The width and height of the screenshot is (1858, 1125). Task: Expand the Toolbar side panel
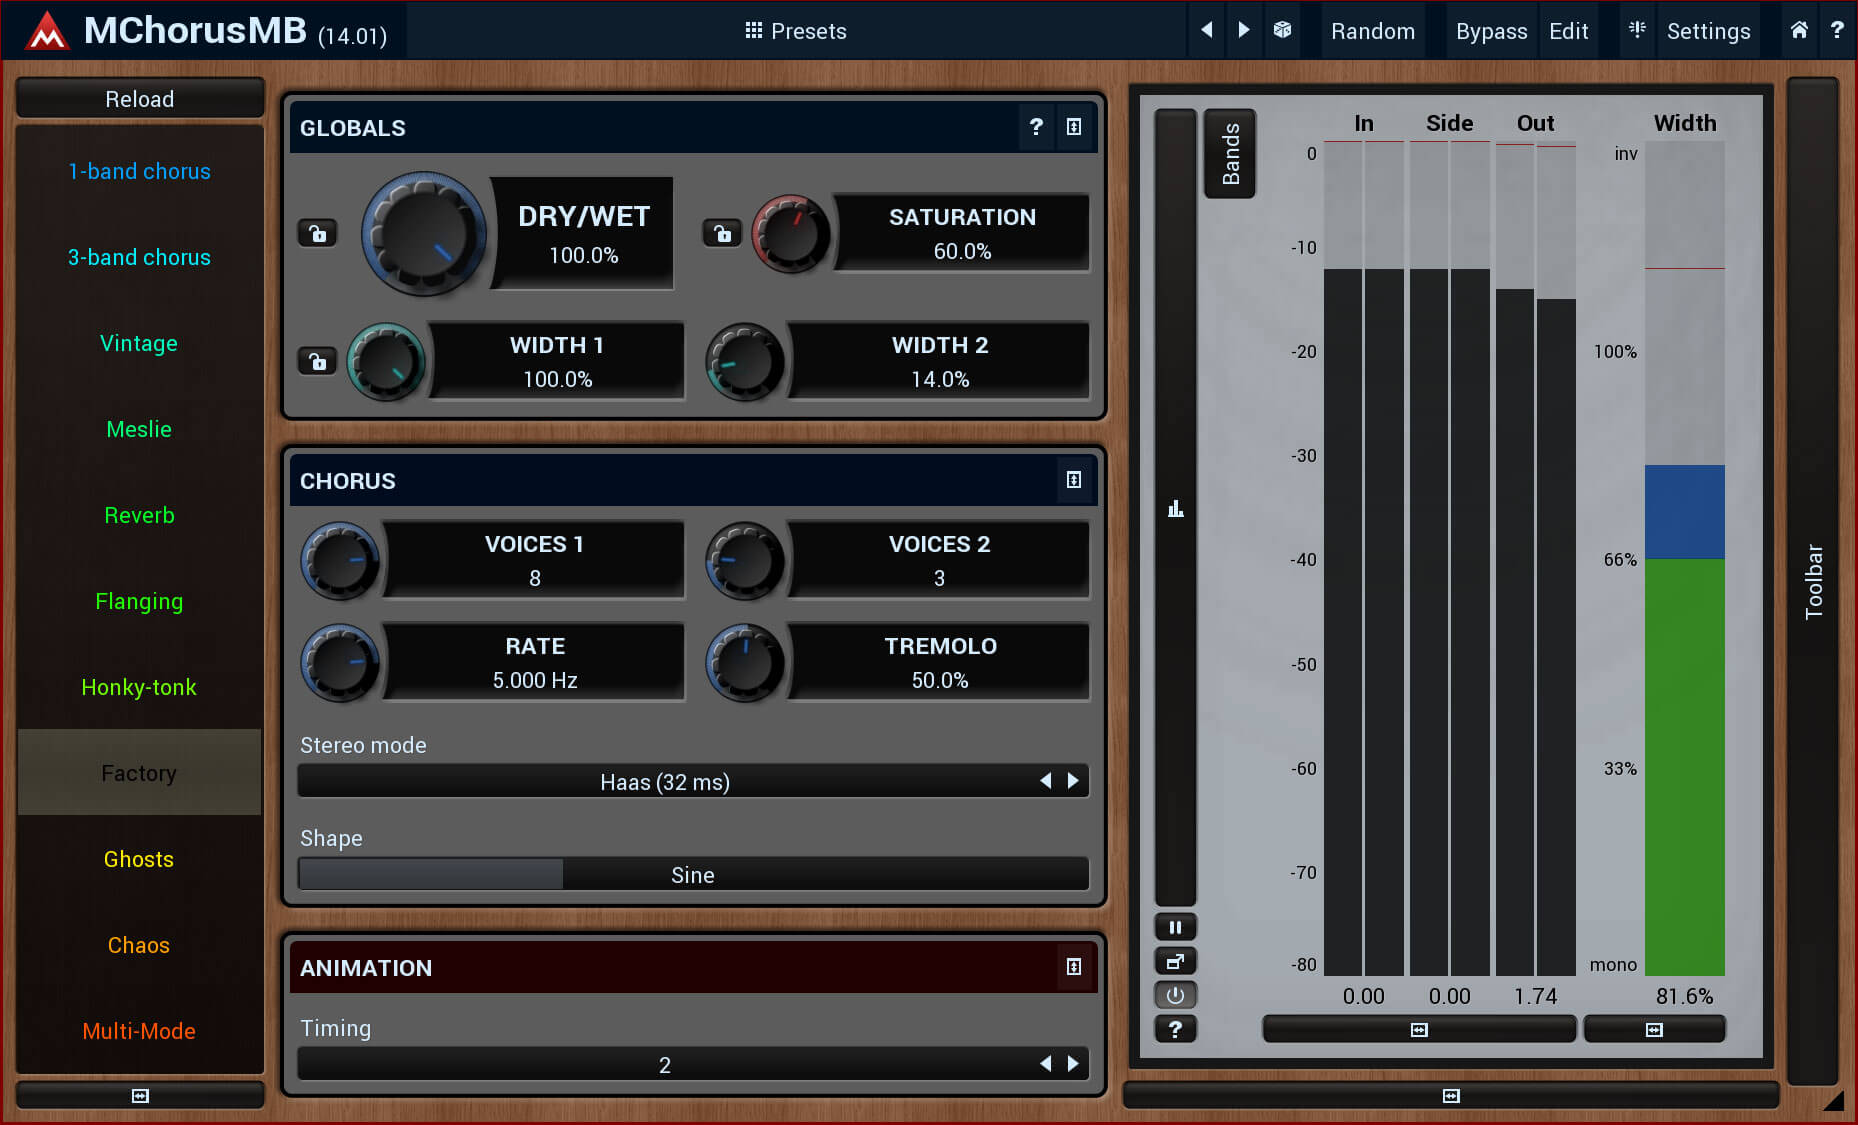point(1813,581)
